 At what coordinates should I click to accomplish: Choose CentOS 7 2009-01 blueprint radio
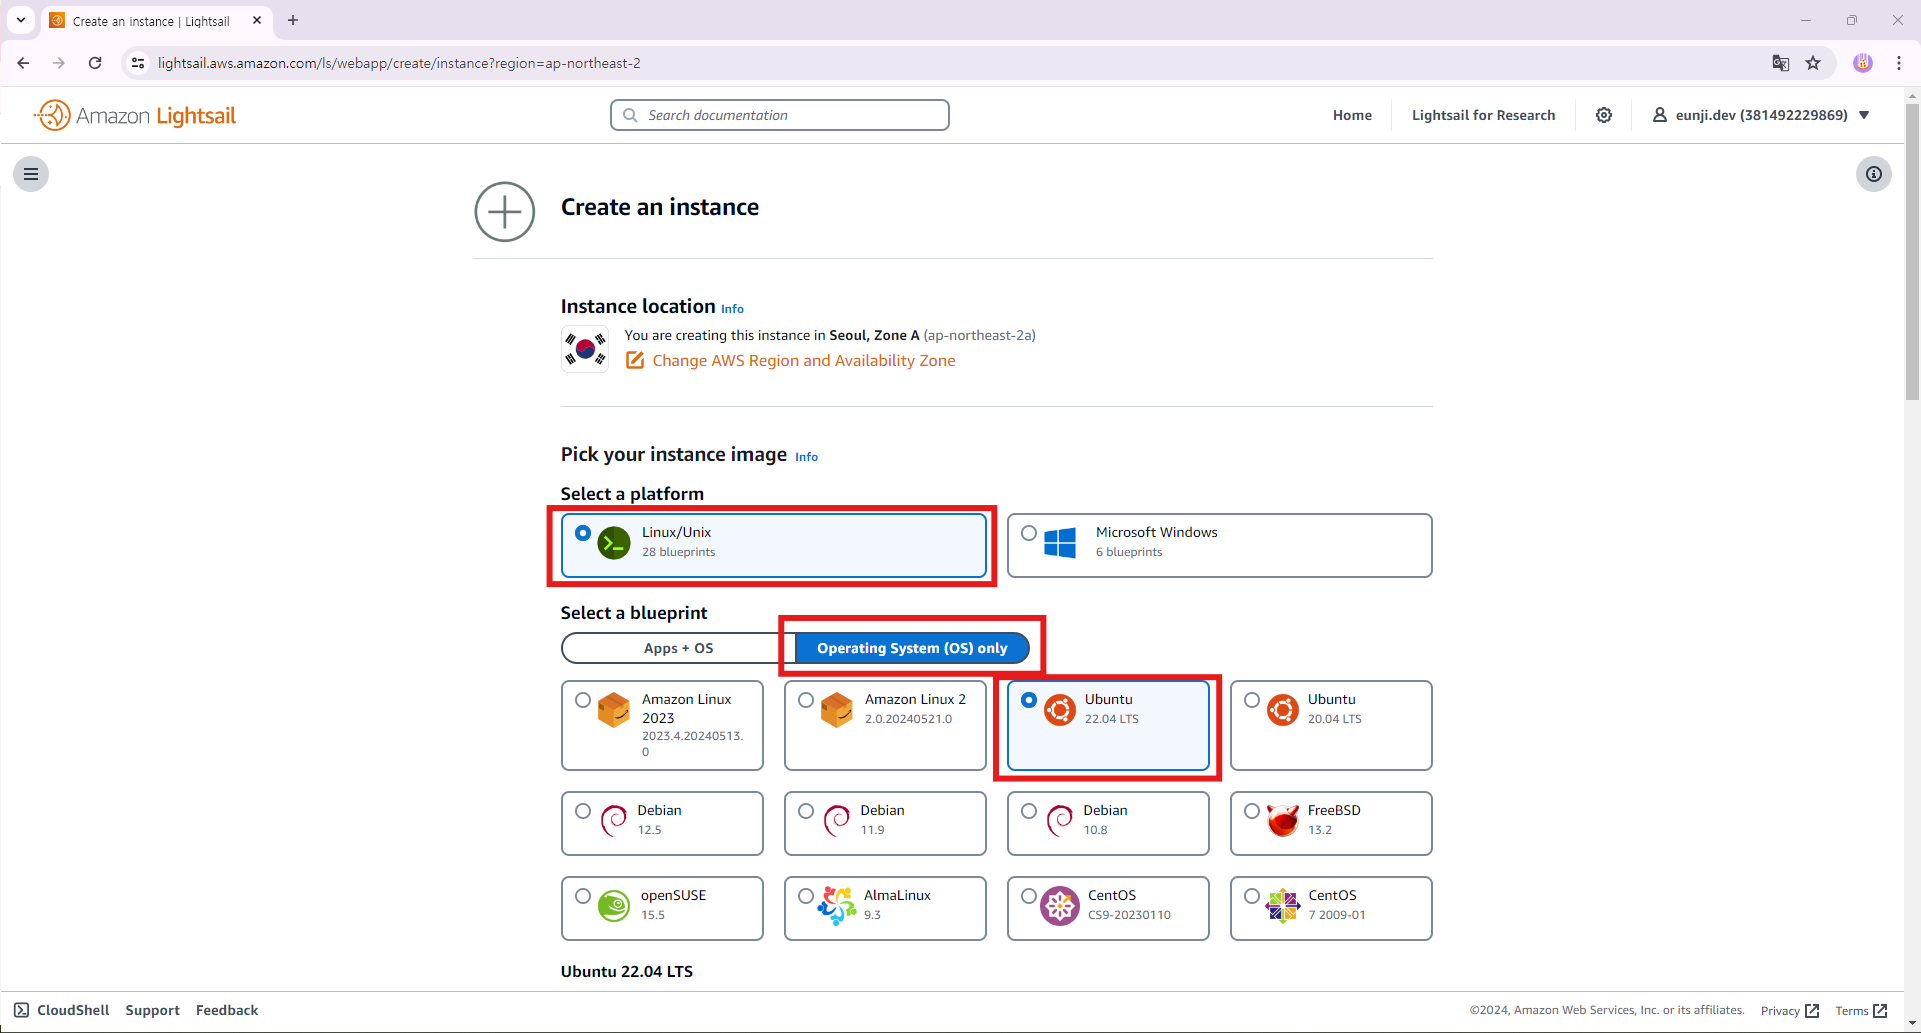(1252, 896)
